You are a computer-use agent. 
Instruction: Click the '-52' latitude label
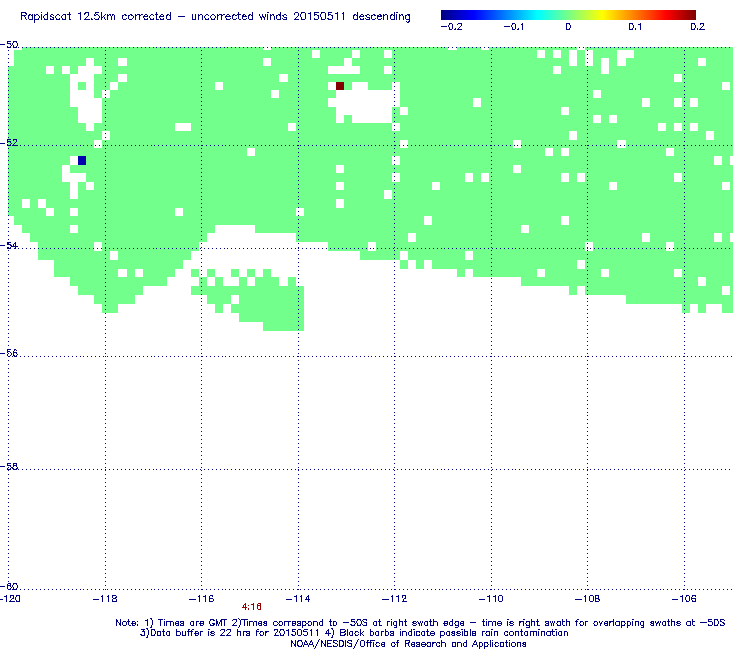click(x=9, y=143)
